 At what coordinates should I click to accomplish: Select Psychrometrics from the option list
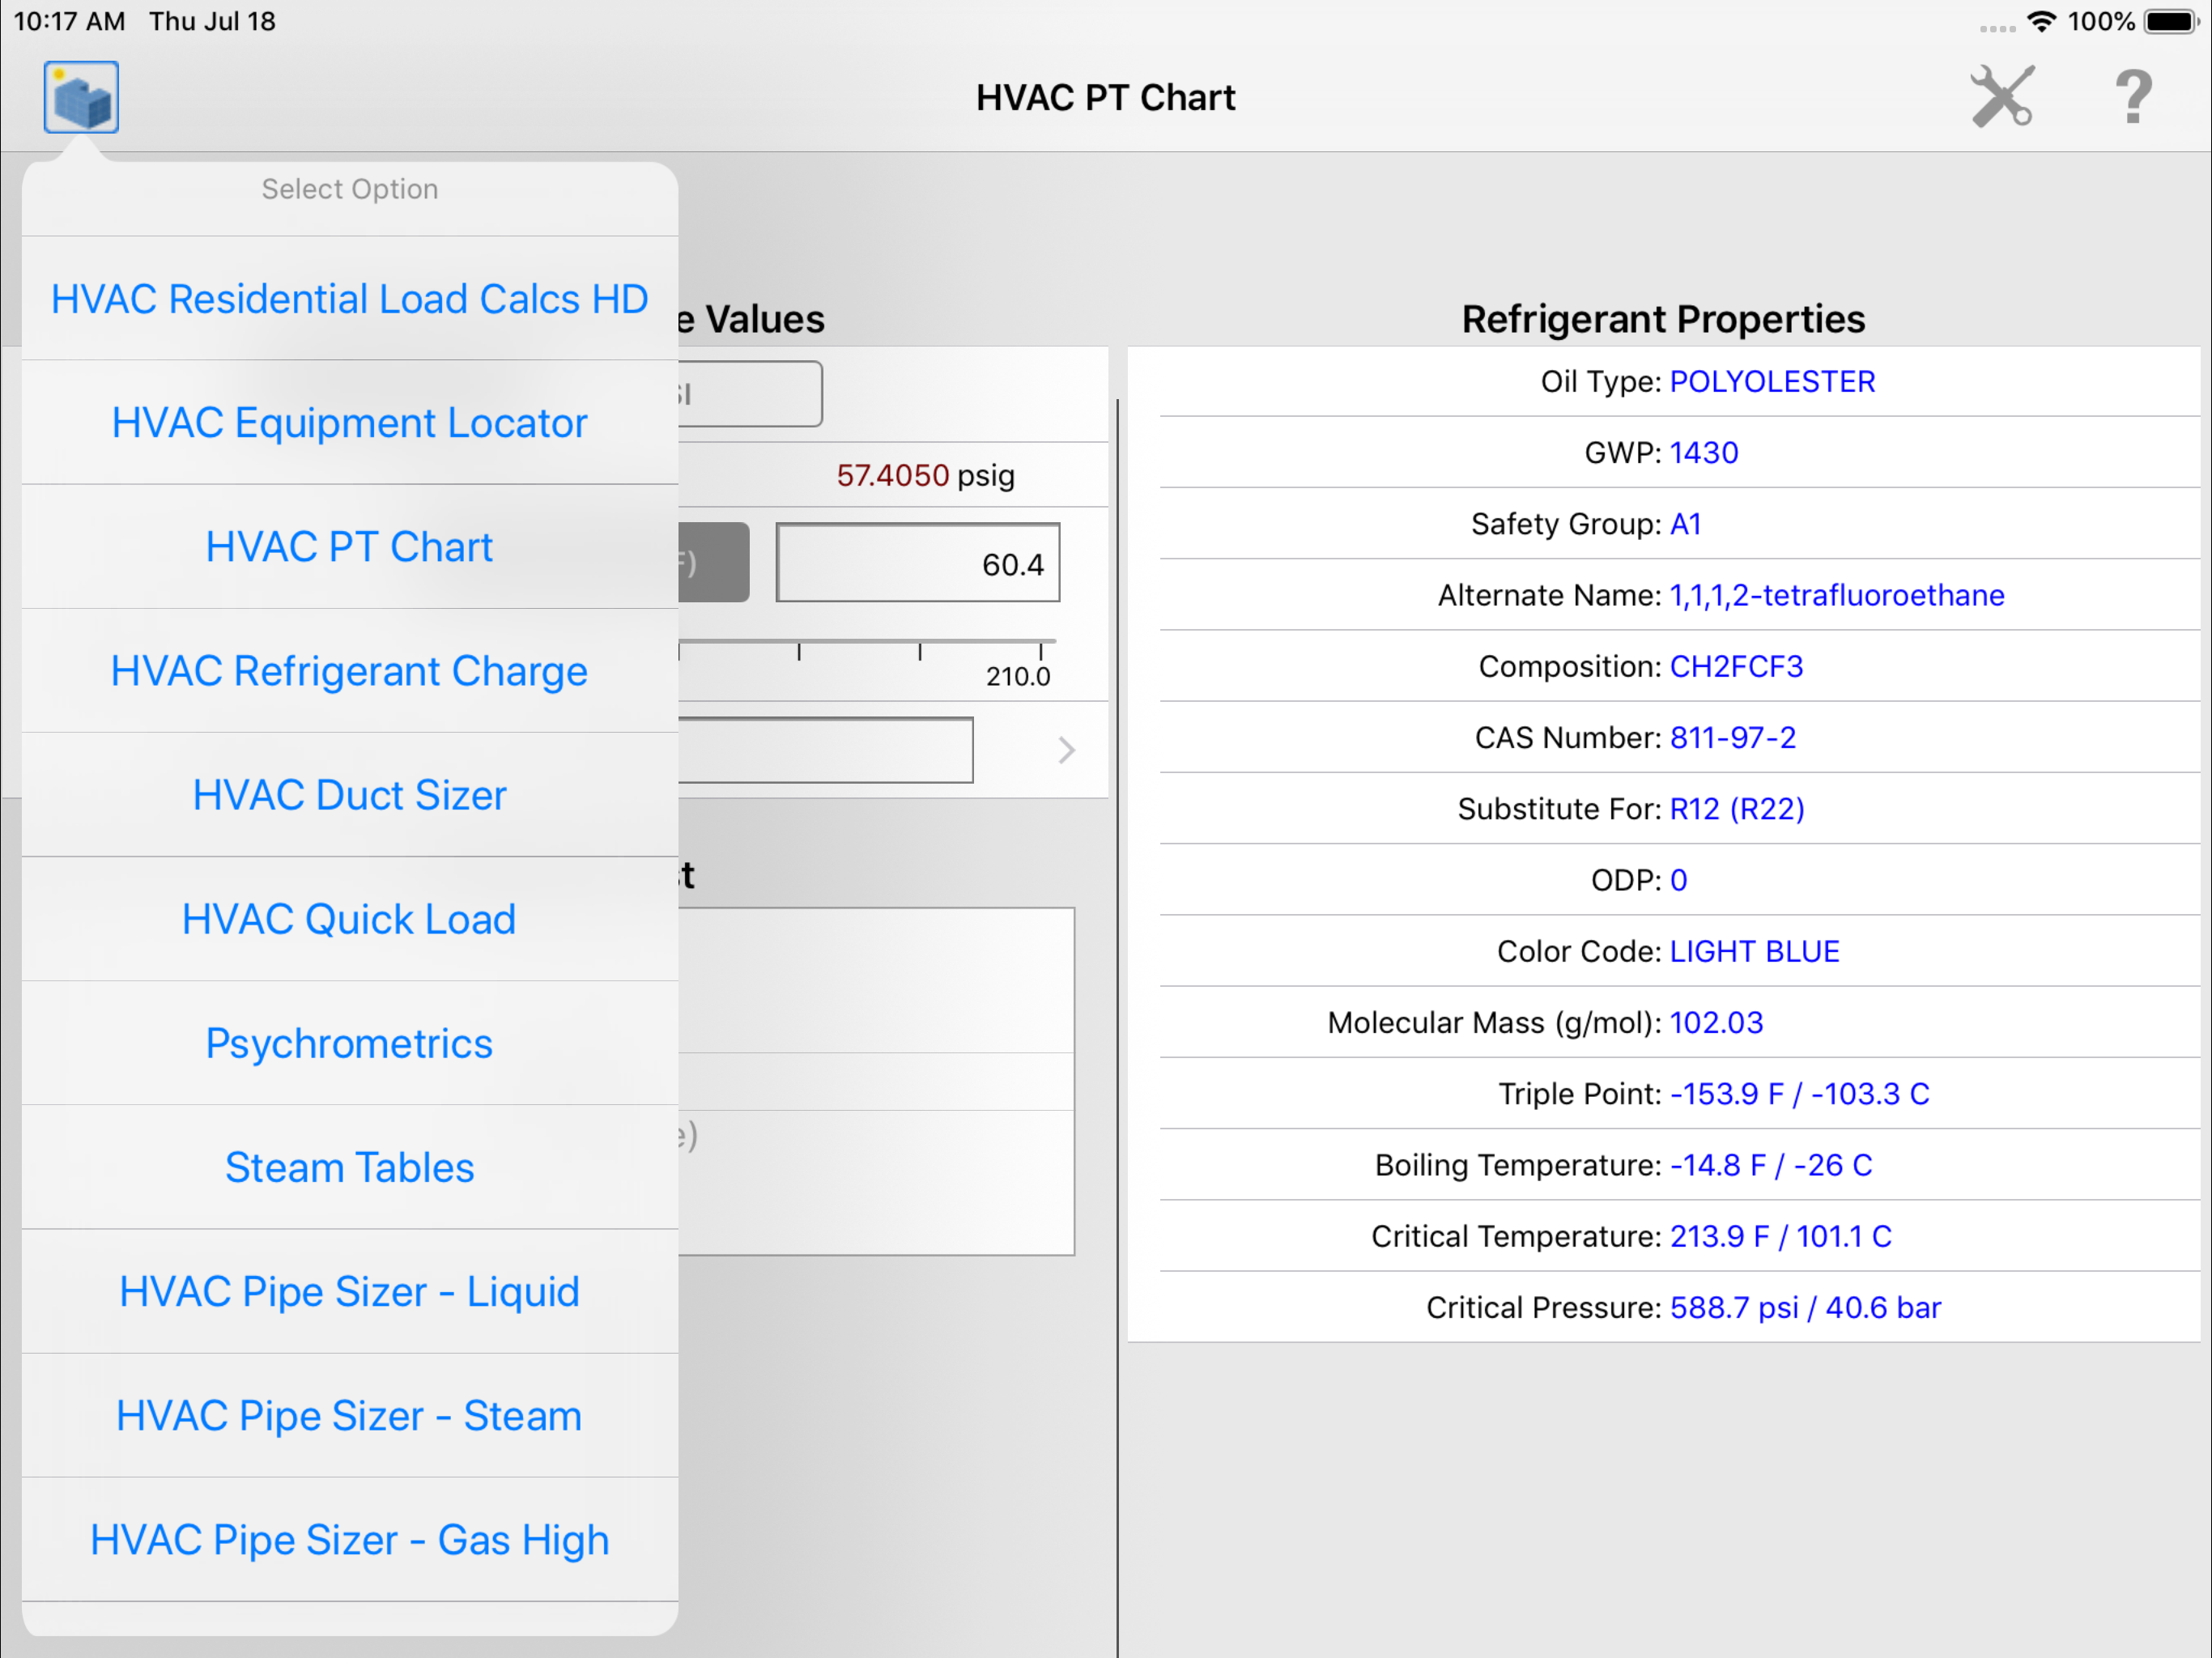coord(349,1043)
